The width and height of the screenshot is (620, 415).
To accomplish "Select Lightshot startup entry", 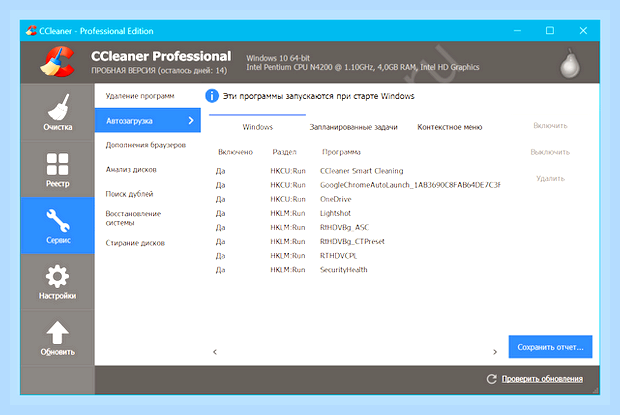I will 335,213.
